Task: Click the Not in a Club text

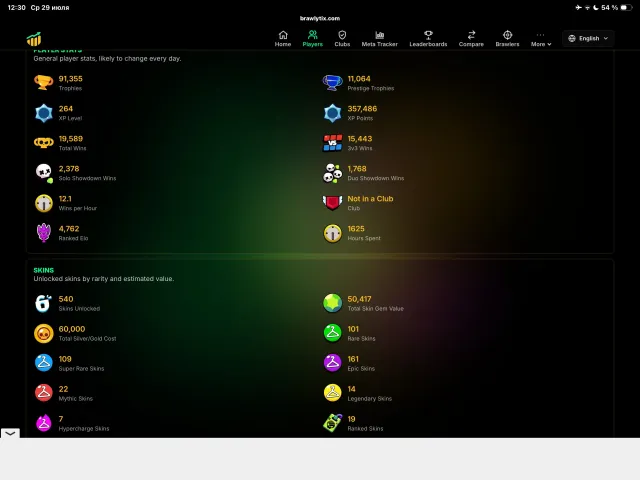Action: click(x=370, y=199)
